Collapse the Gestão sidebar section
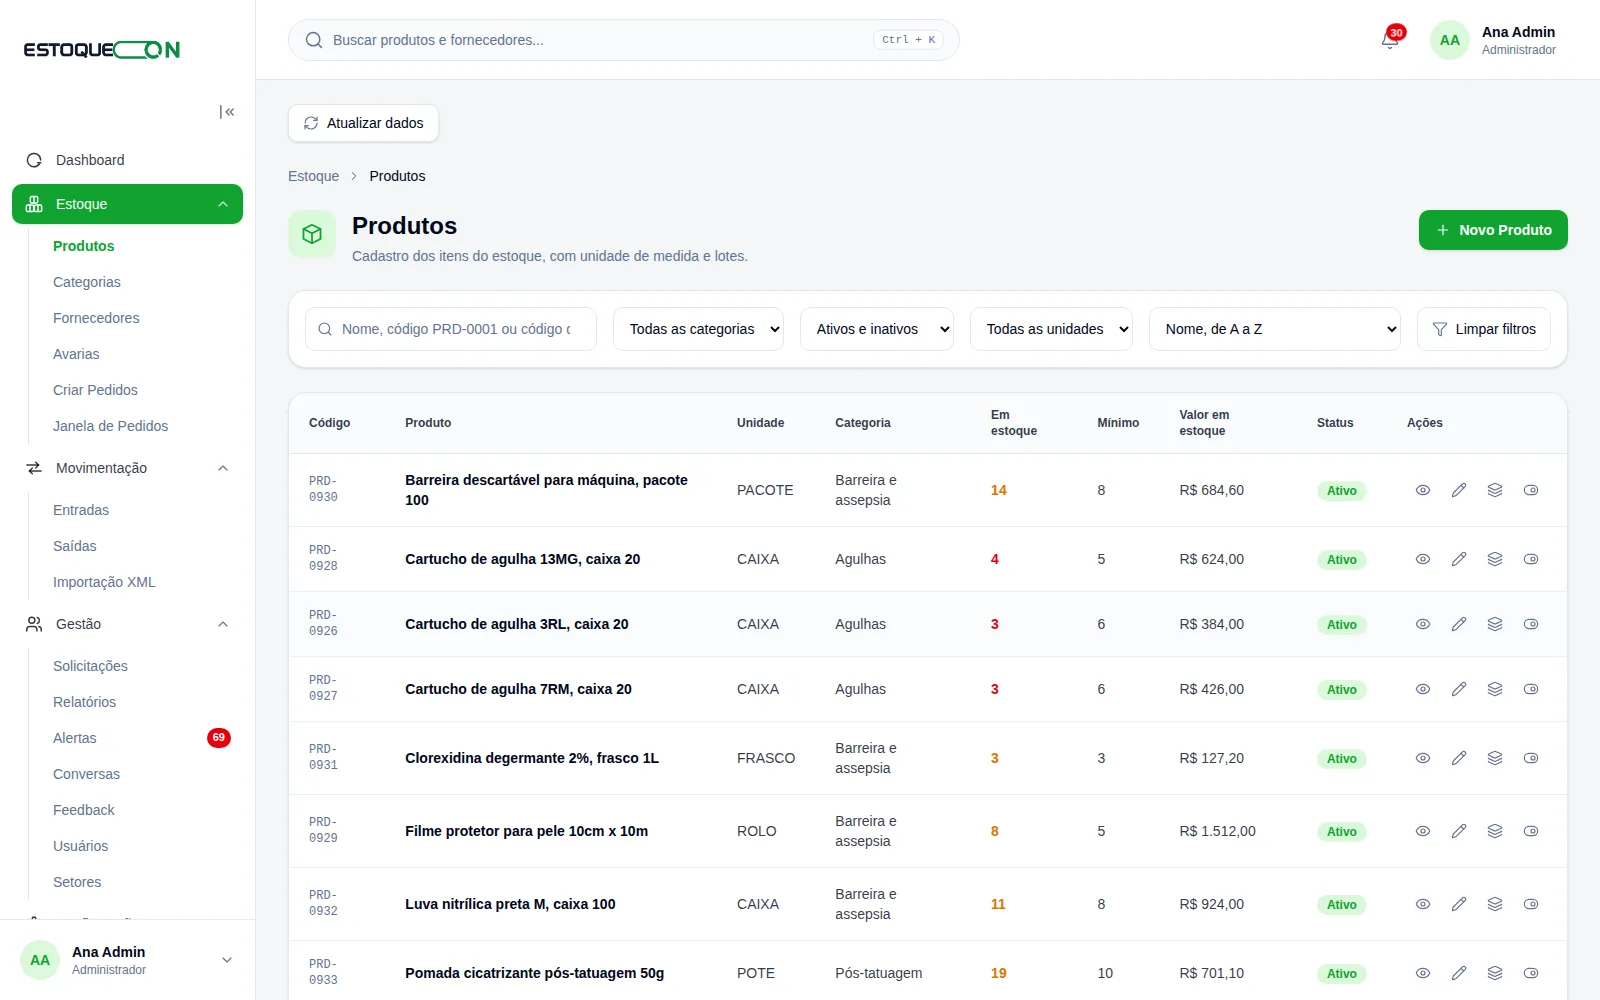The image size is (1600, 1000). pyautogui.click(x=127, y=624)
